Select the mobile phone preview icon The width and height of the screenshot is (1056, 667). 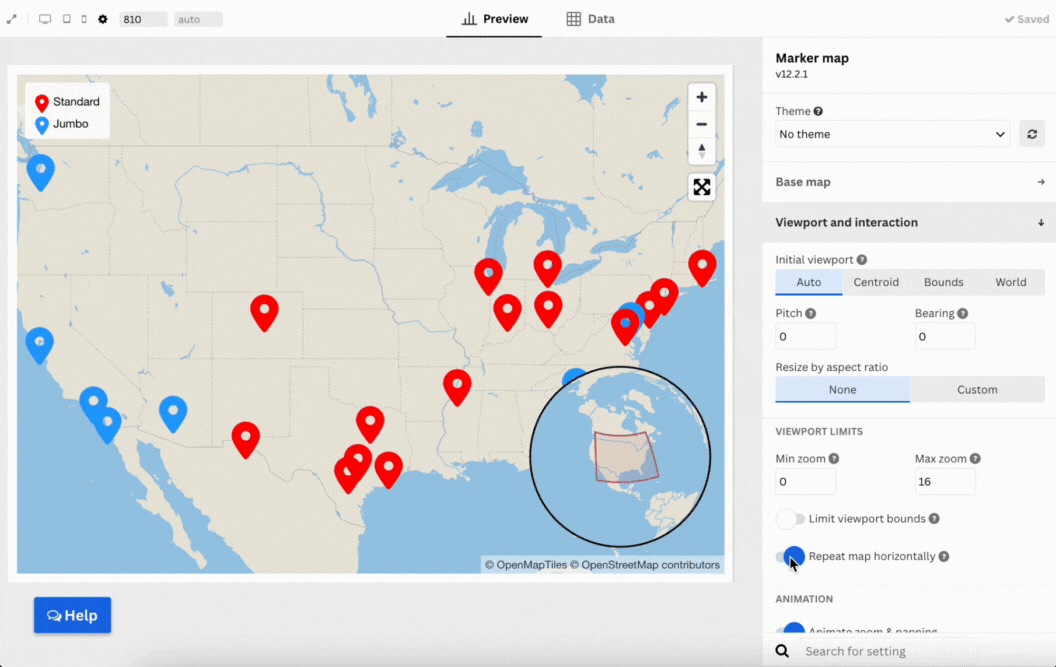(84, 19)
